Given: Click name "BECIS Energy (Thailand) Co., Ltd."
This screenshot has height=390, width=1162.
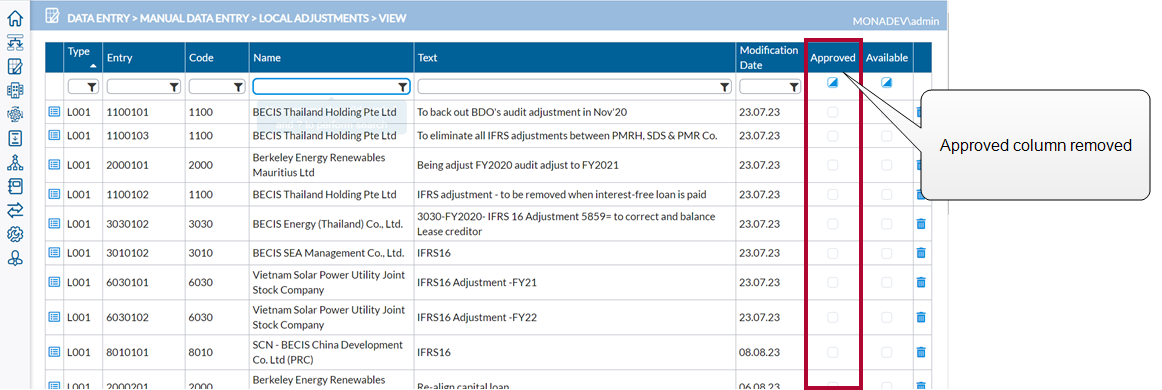Looking at the screenshot, I should 328,224.
